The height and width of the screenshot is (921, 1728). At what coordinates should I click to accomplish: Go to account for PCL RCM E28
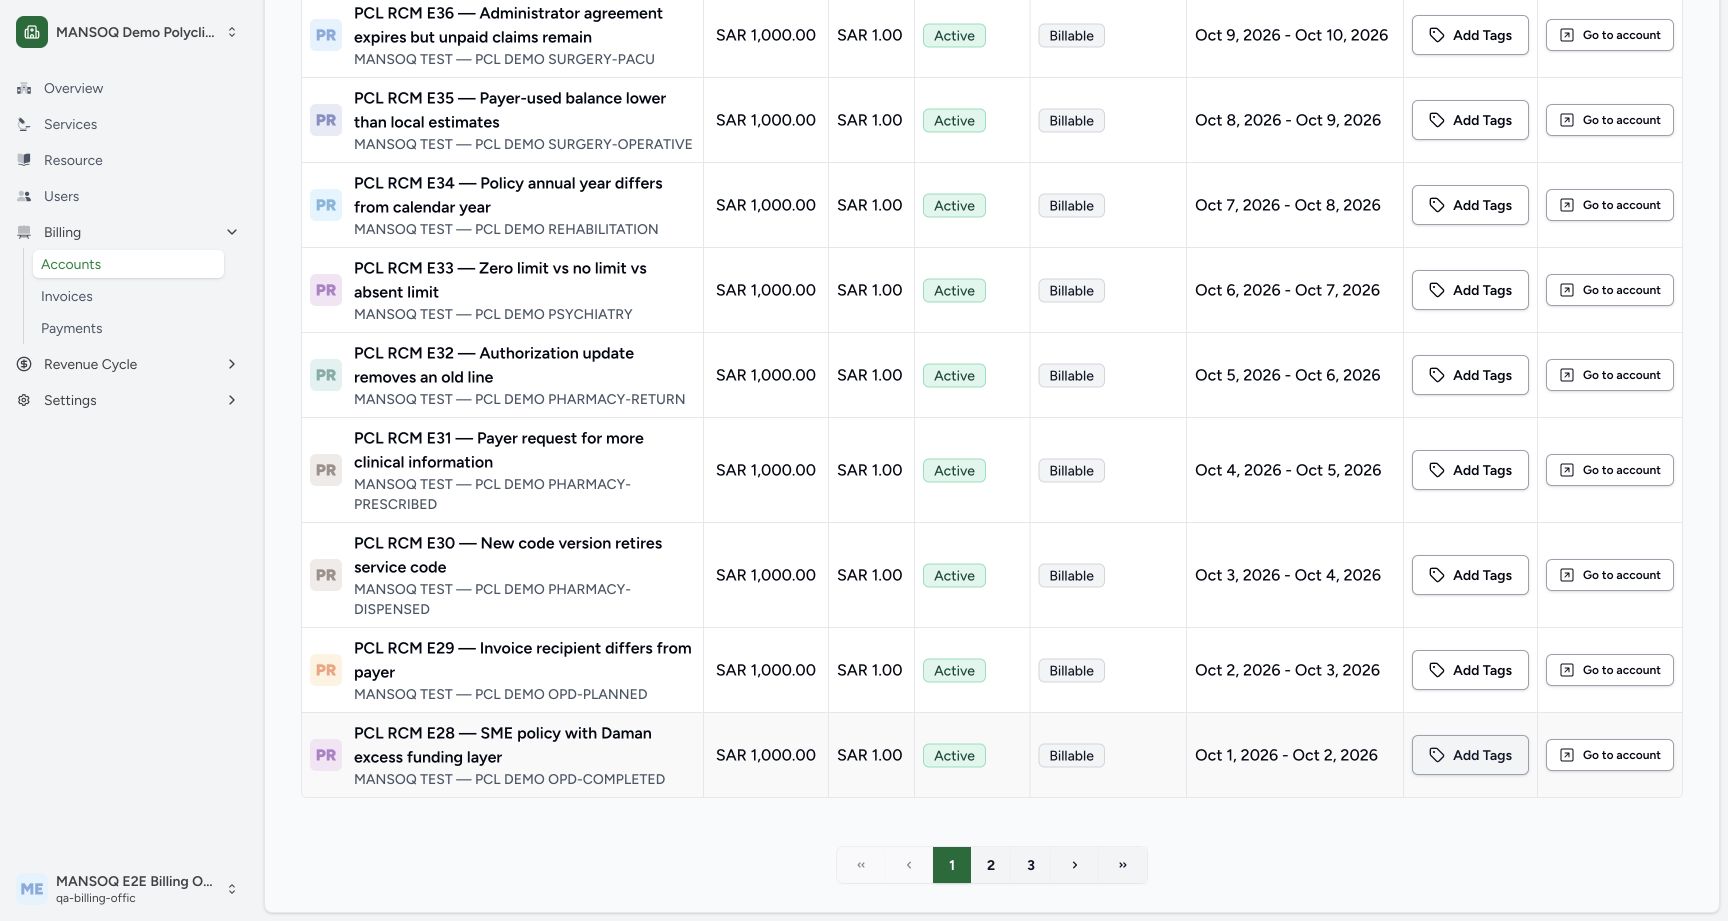[1610, 755]
